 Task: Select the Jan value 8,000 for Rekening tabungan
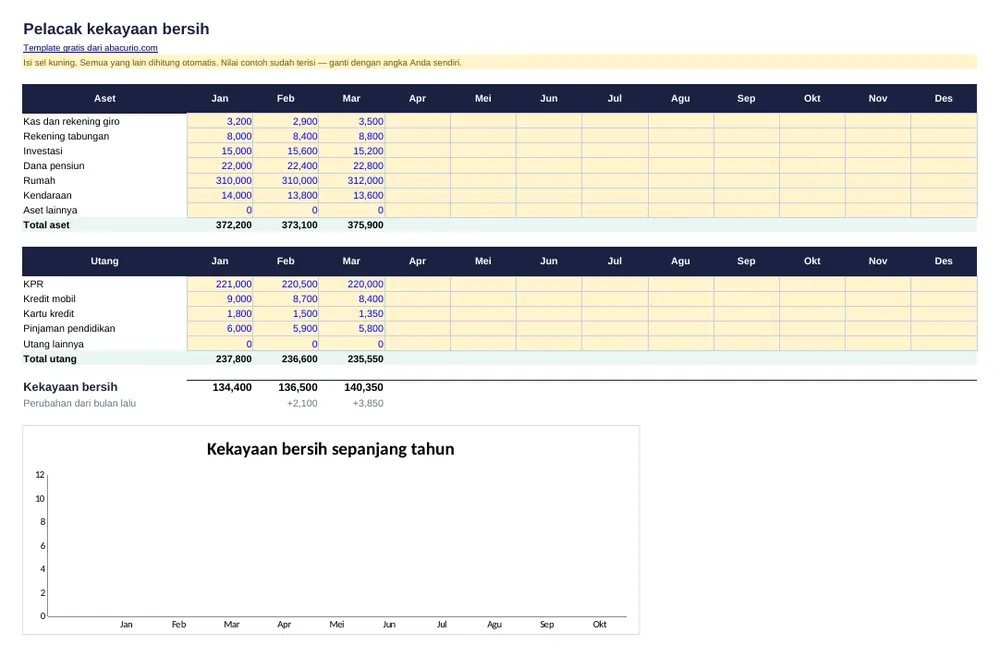(x=220, y=136)
